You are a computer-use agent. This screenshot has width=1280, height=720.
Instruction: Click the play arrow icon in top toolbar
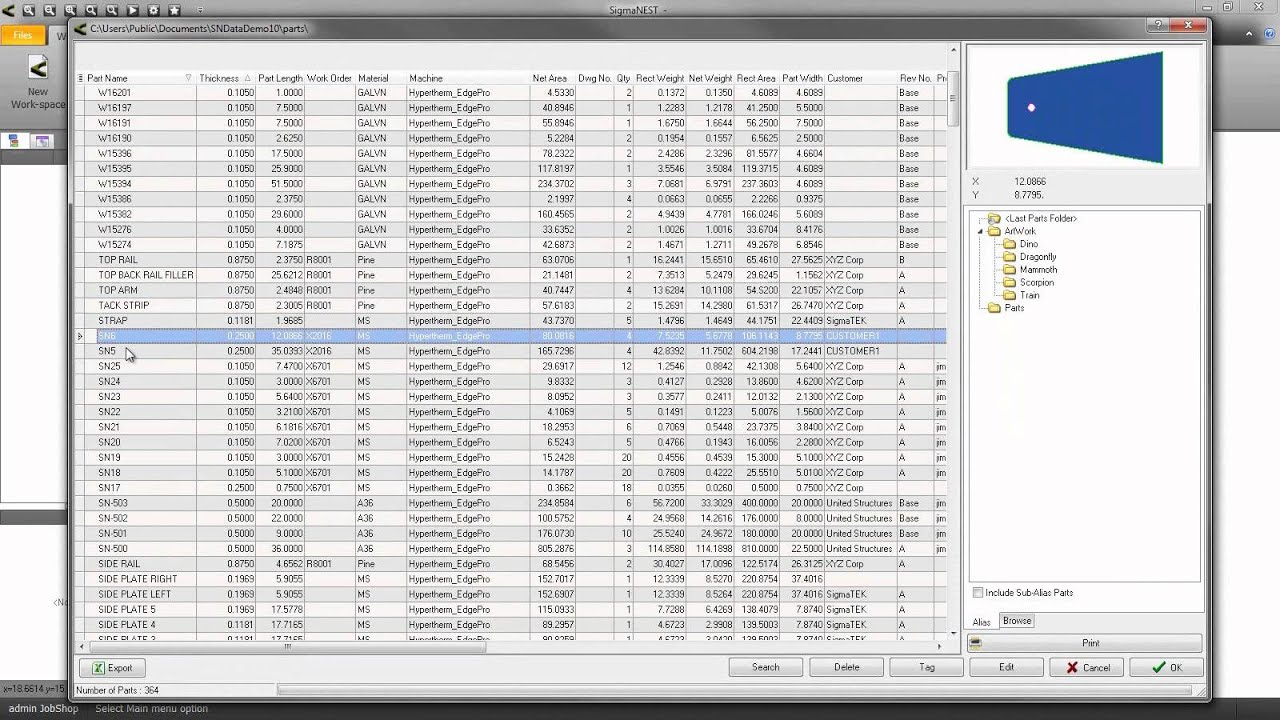[x=132, y=10]
